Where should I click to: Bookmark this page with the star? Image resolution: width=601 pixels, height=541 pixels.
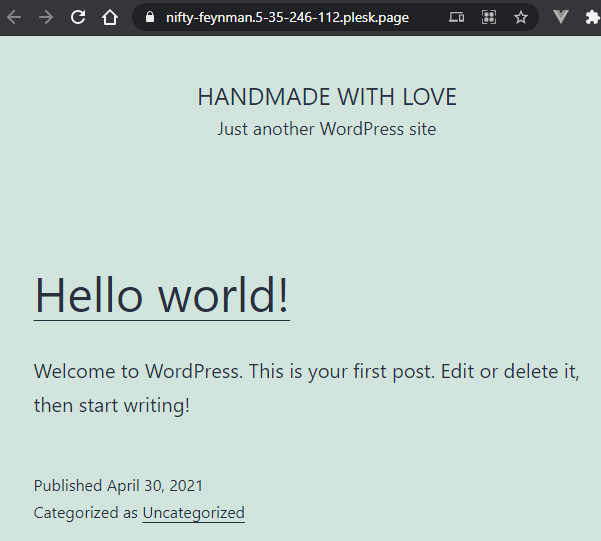click(x=520, y=17)
